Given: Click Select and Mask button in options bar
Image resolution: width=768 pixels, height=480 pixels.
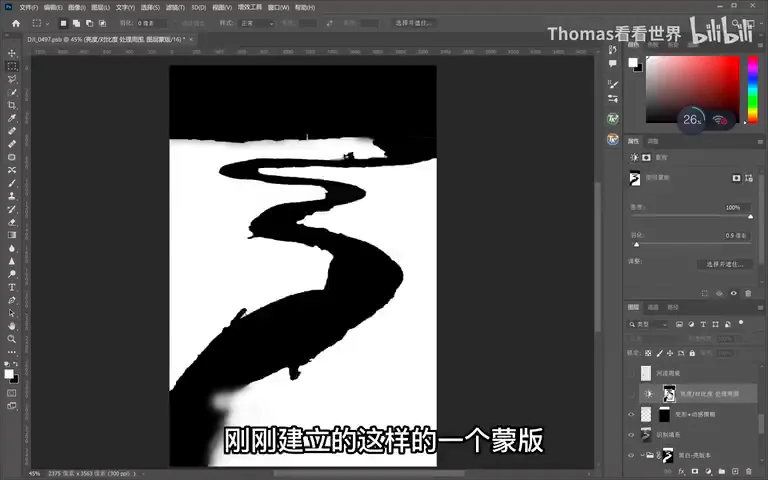Looking at the screenshot, I should point(413,23).
